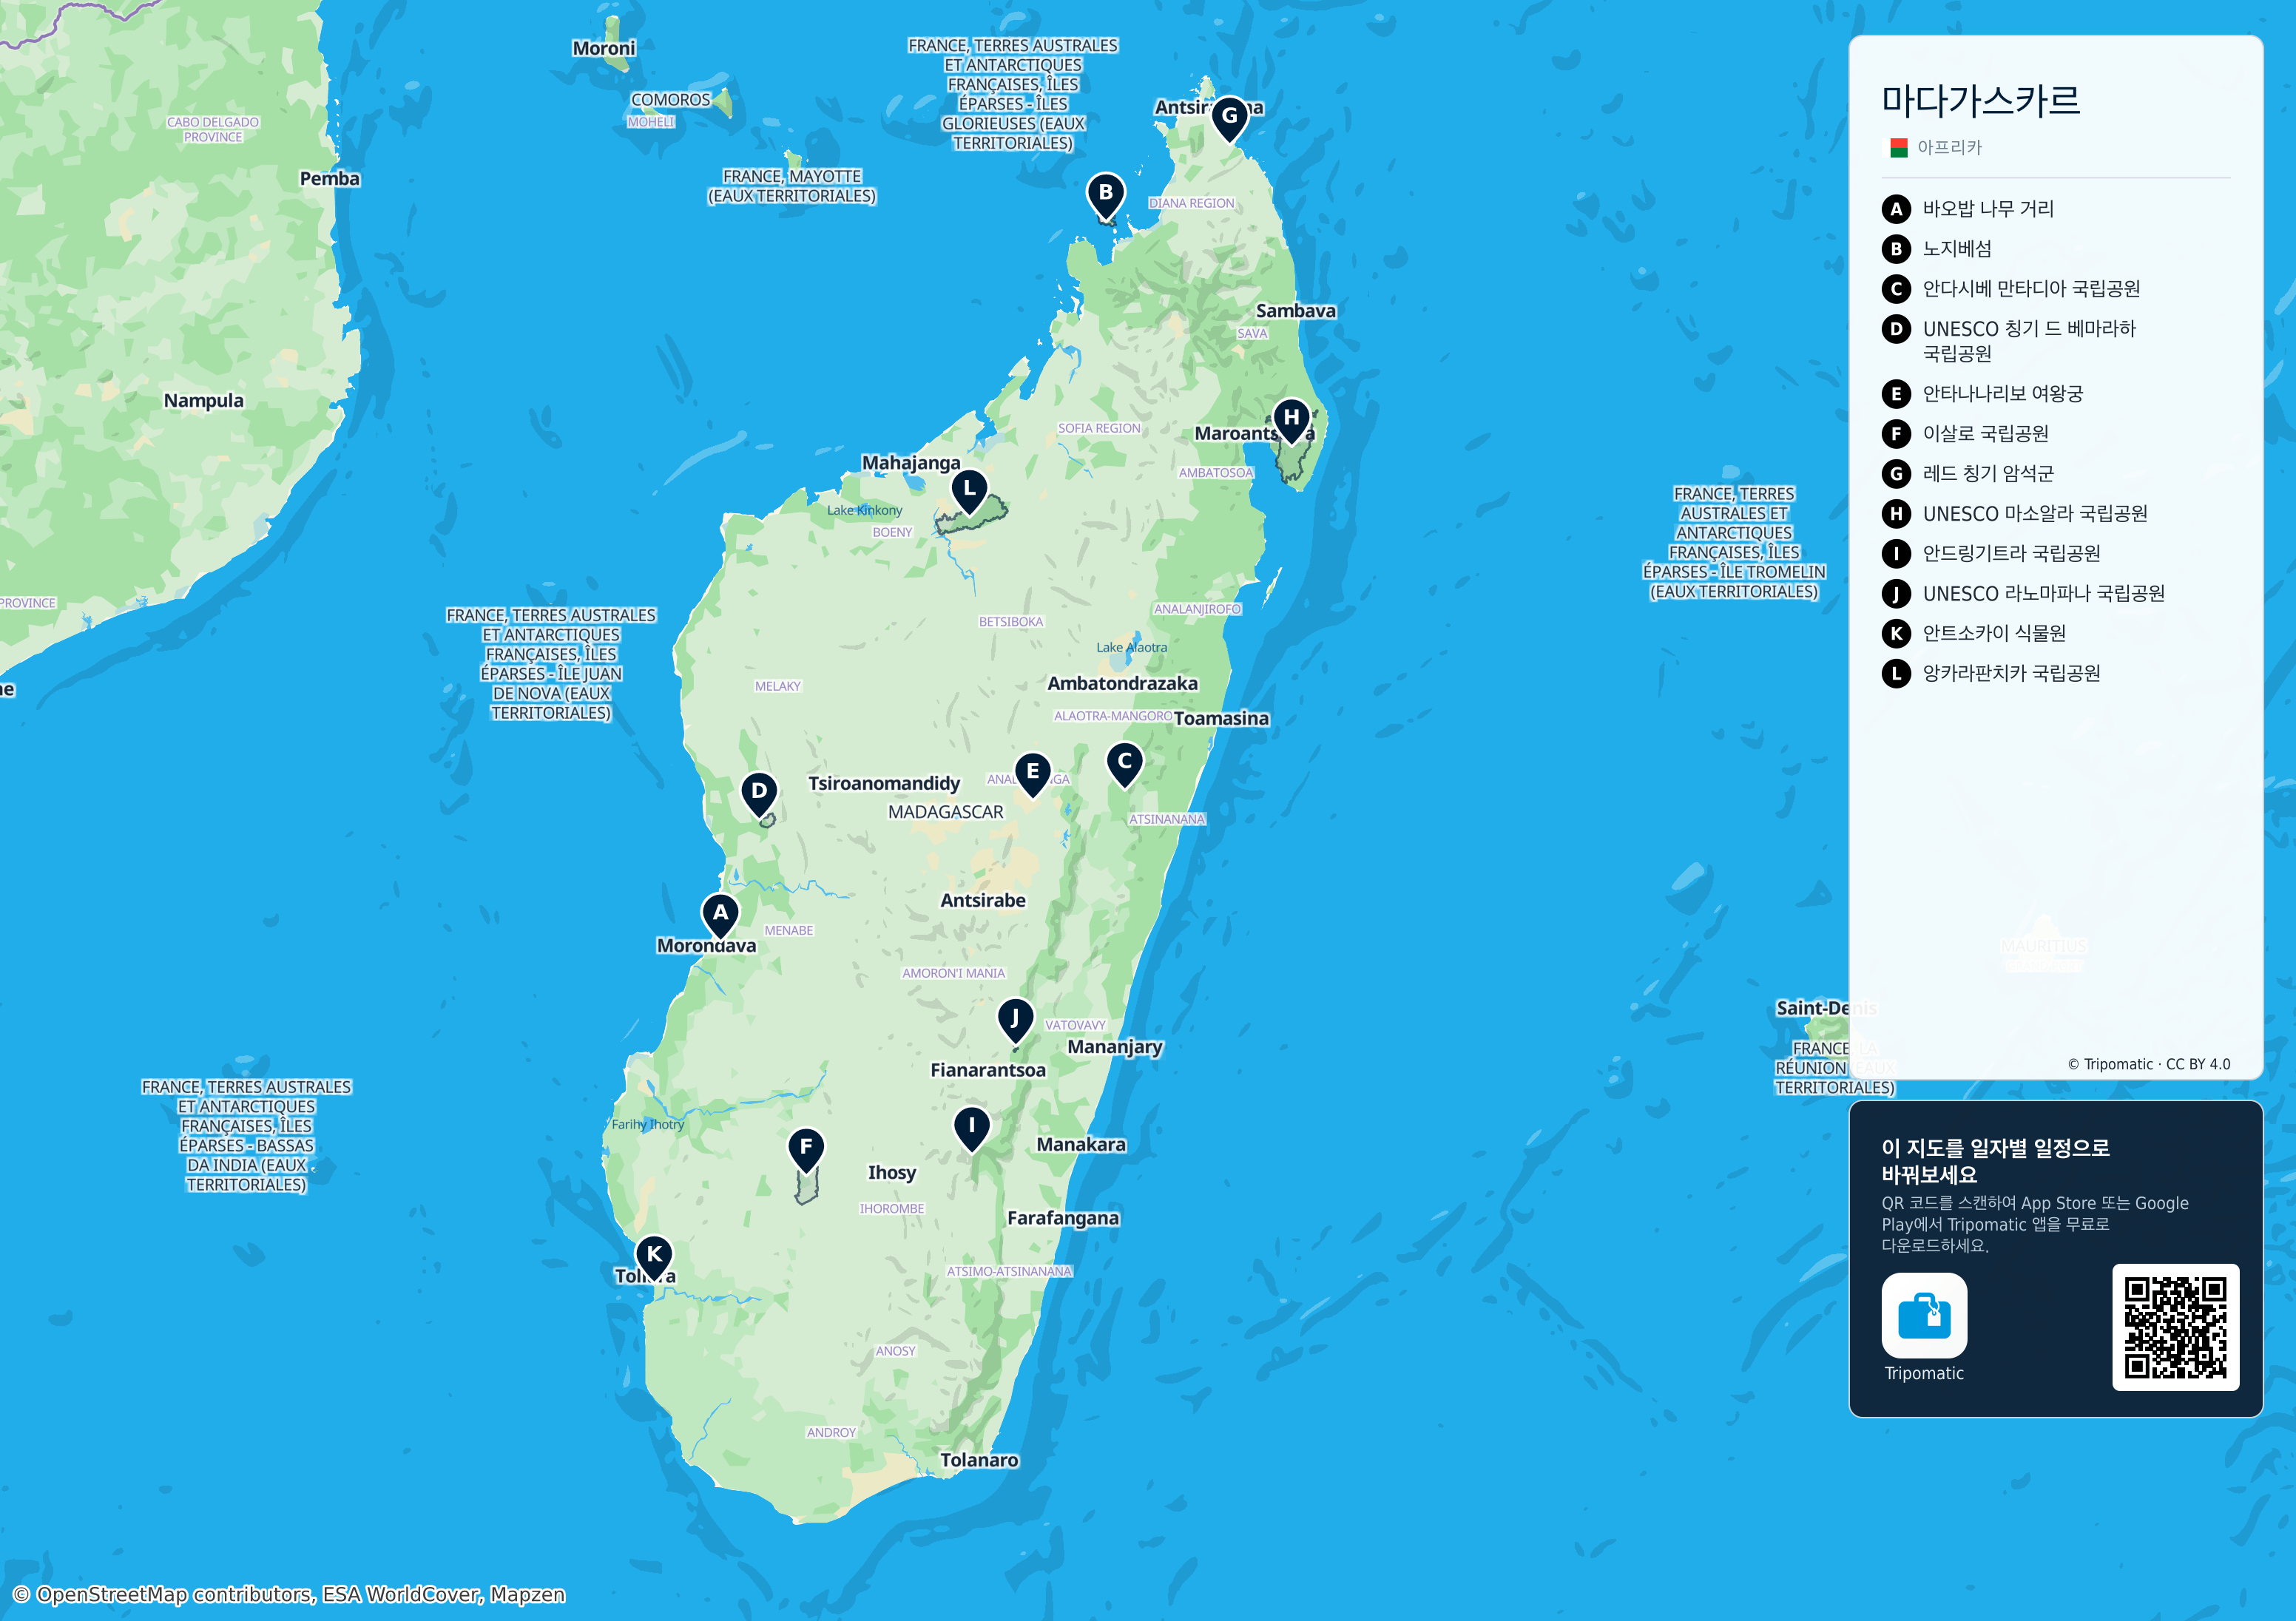Open map pin J above Fianarantsoa

point(1015,1020)
